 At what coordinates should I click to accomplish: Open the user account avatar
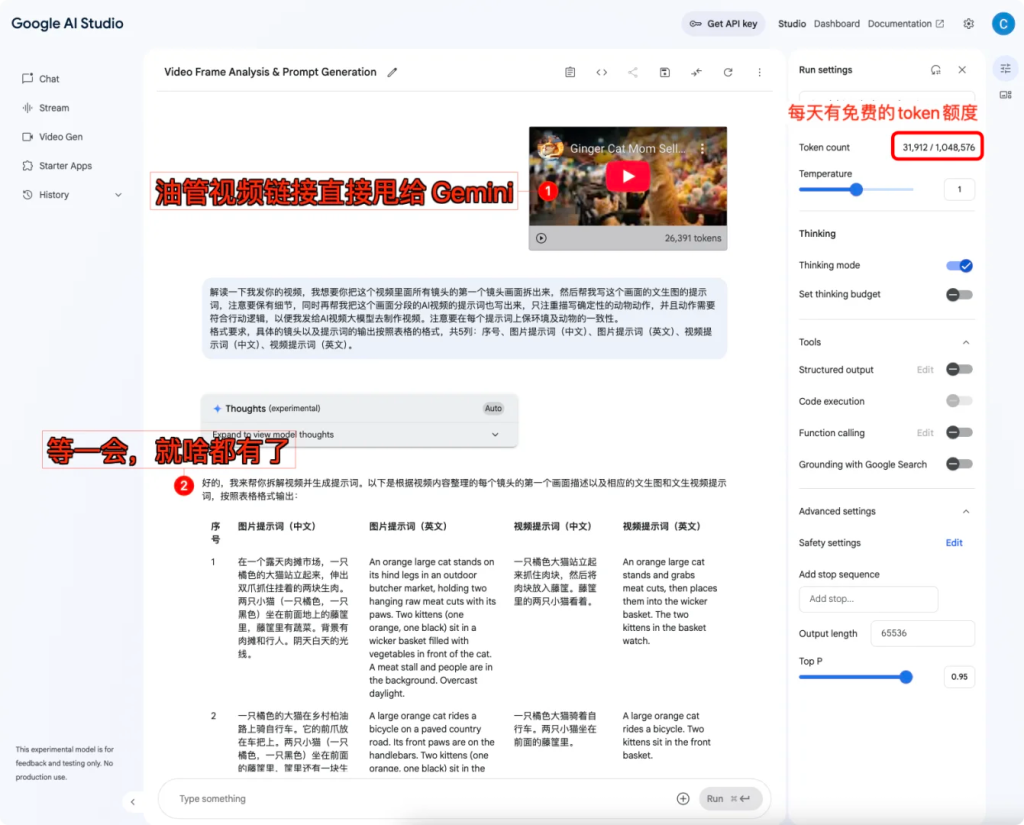[x=1002, y=24]
